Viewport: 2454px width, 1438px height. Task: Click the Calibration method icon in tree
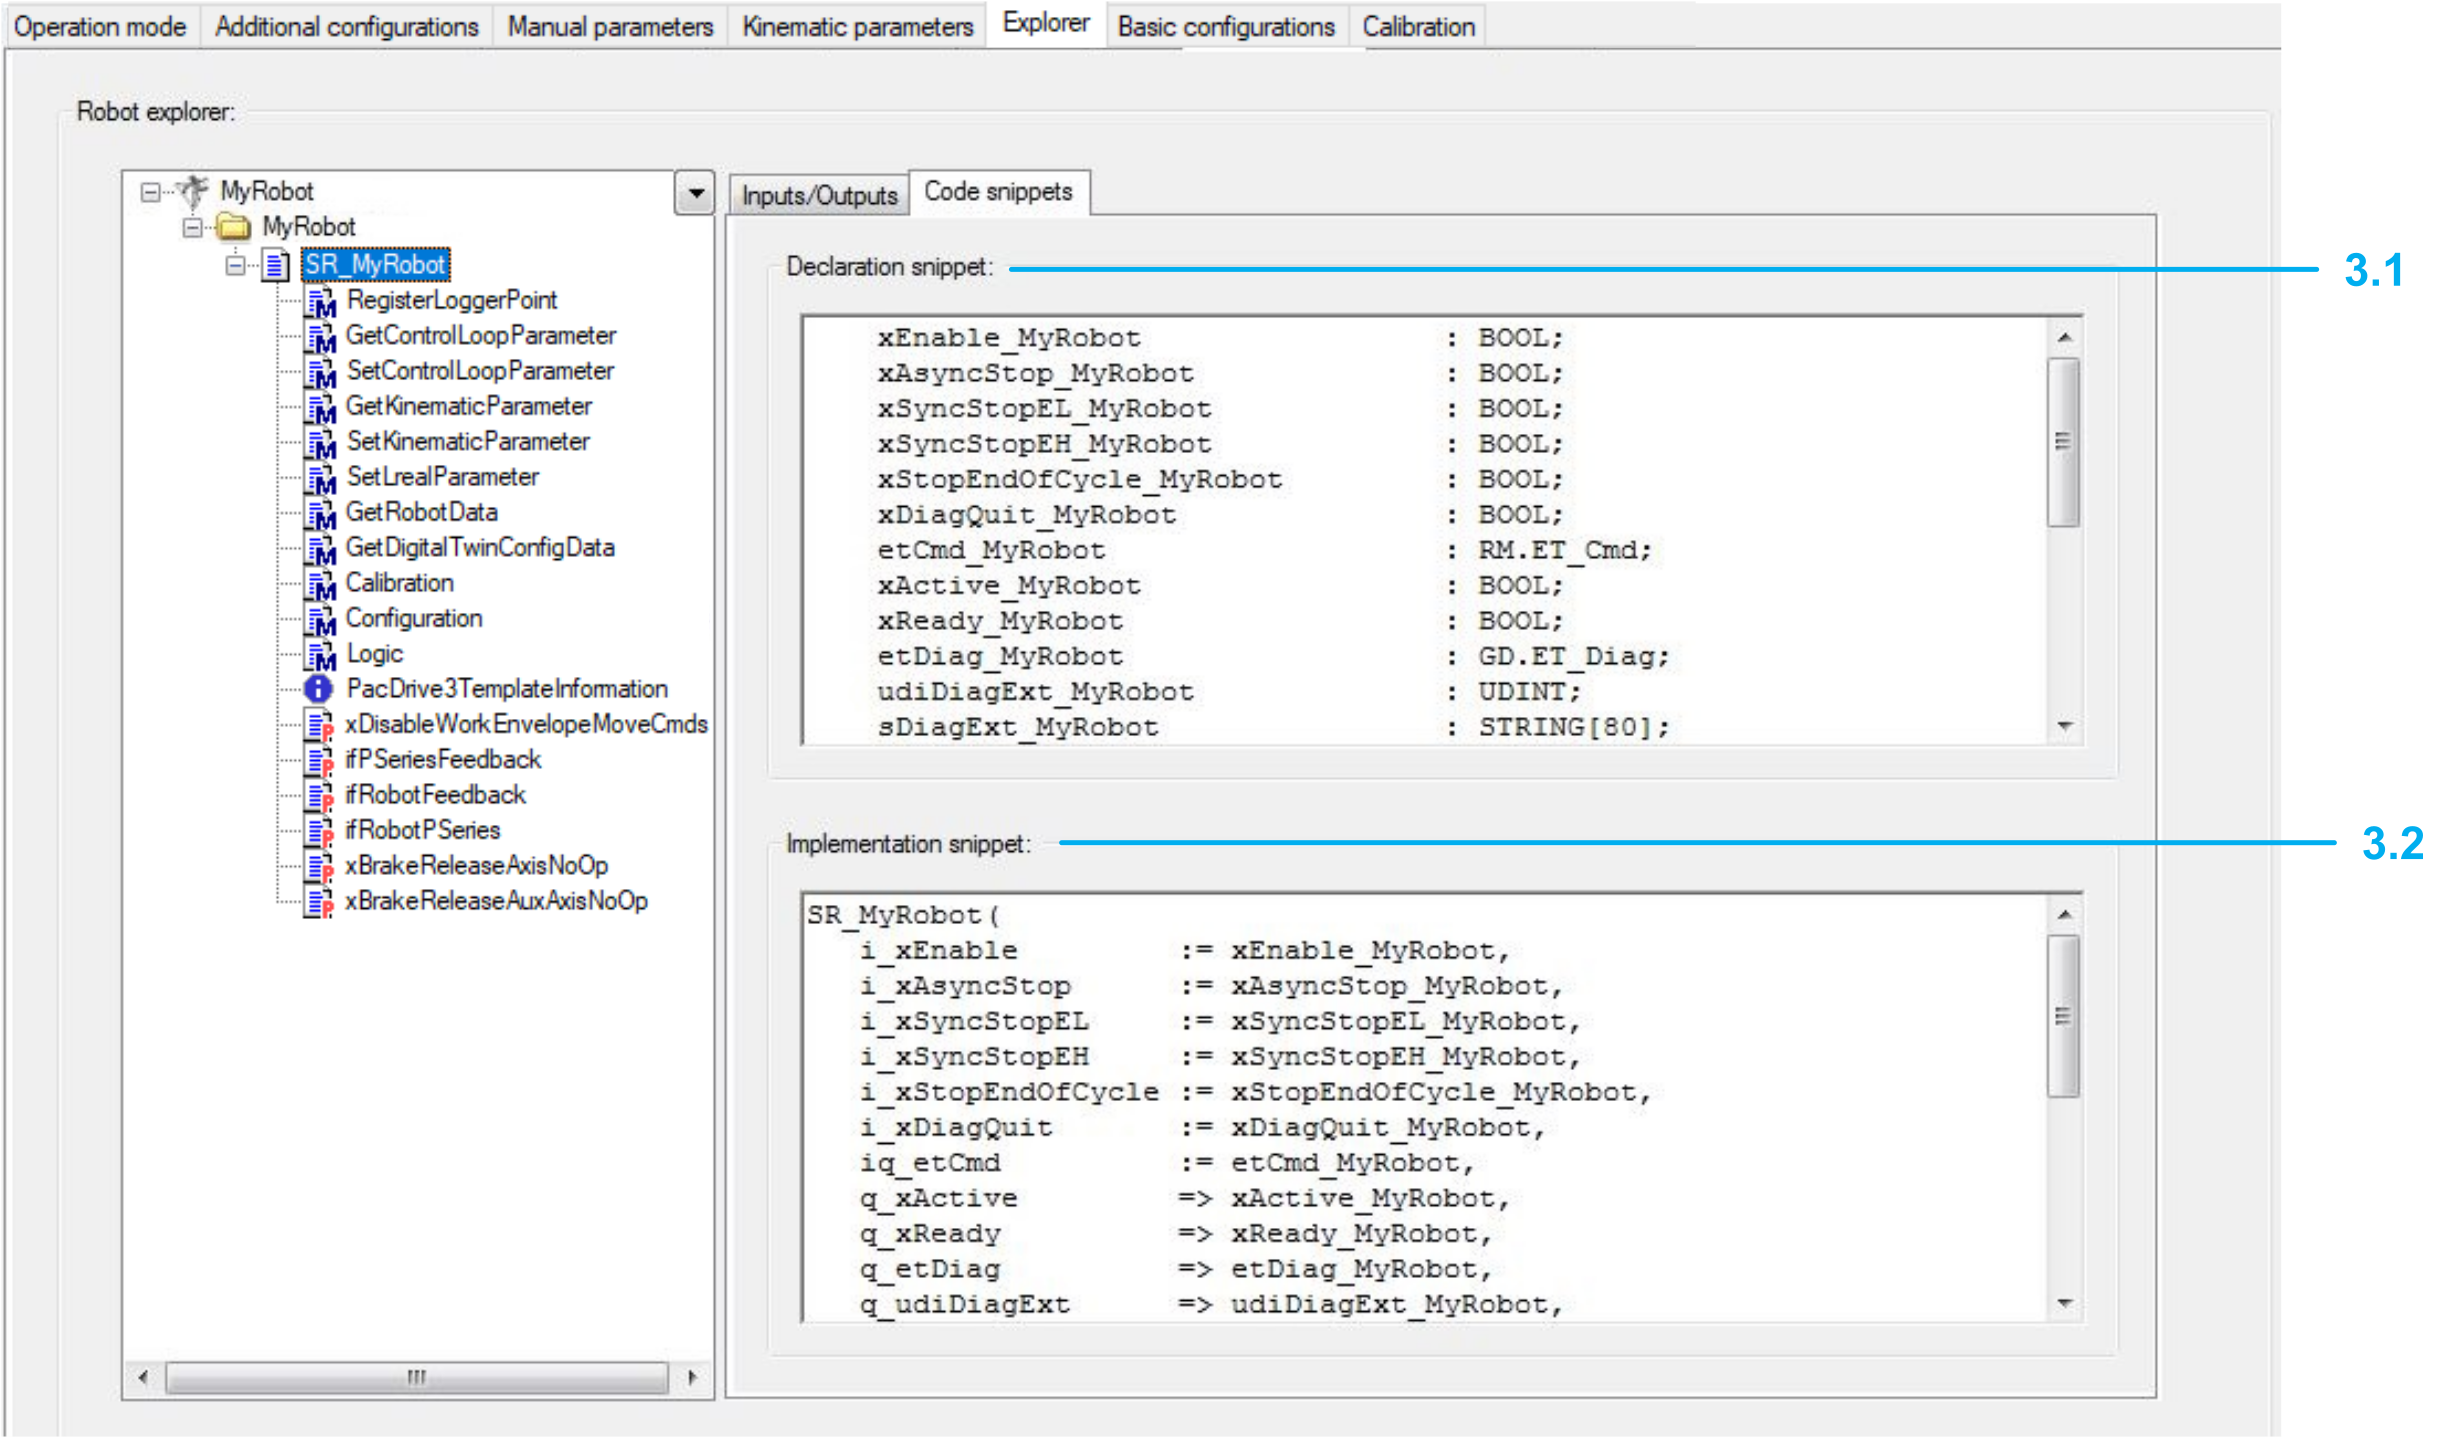[320, 584]
